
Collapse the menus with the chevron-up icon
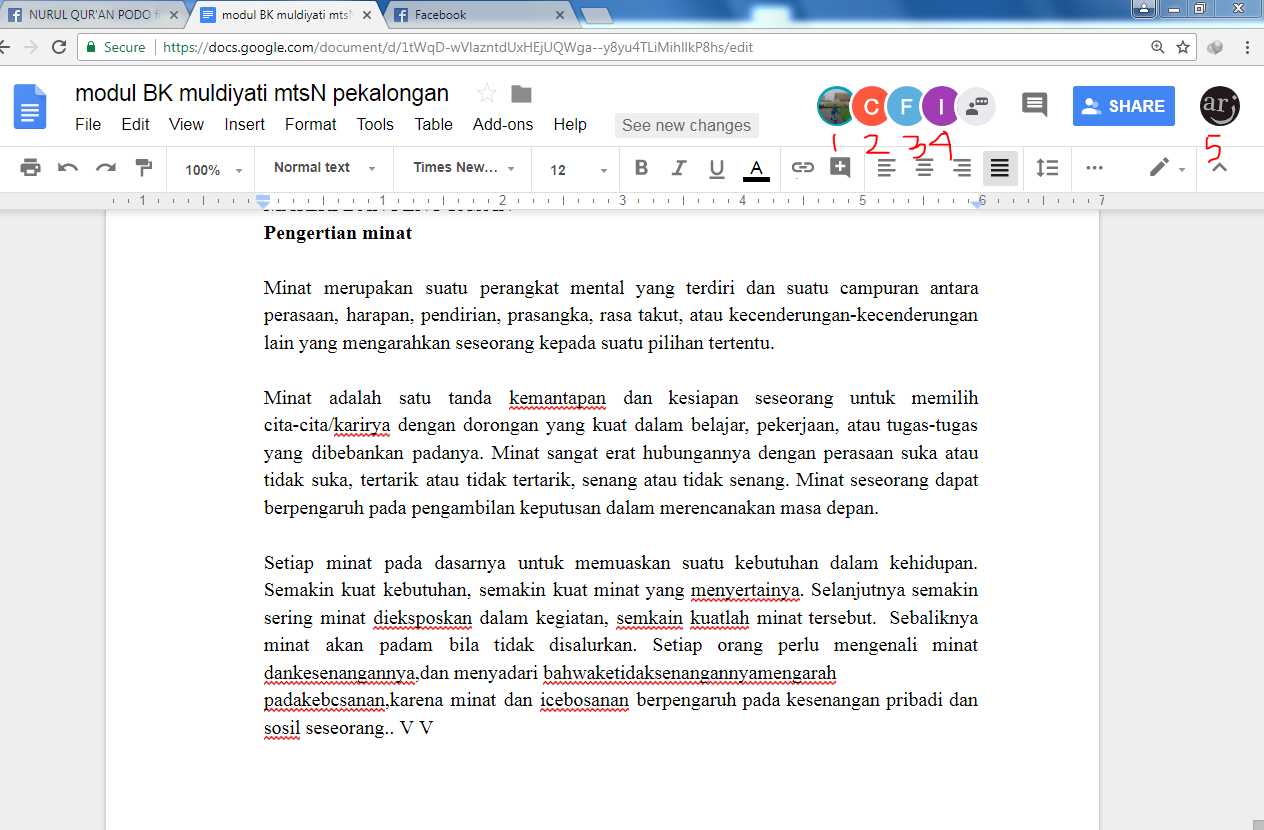tap(1219, 168)
